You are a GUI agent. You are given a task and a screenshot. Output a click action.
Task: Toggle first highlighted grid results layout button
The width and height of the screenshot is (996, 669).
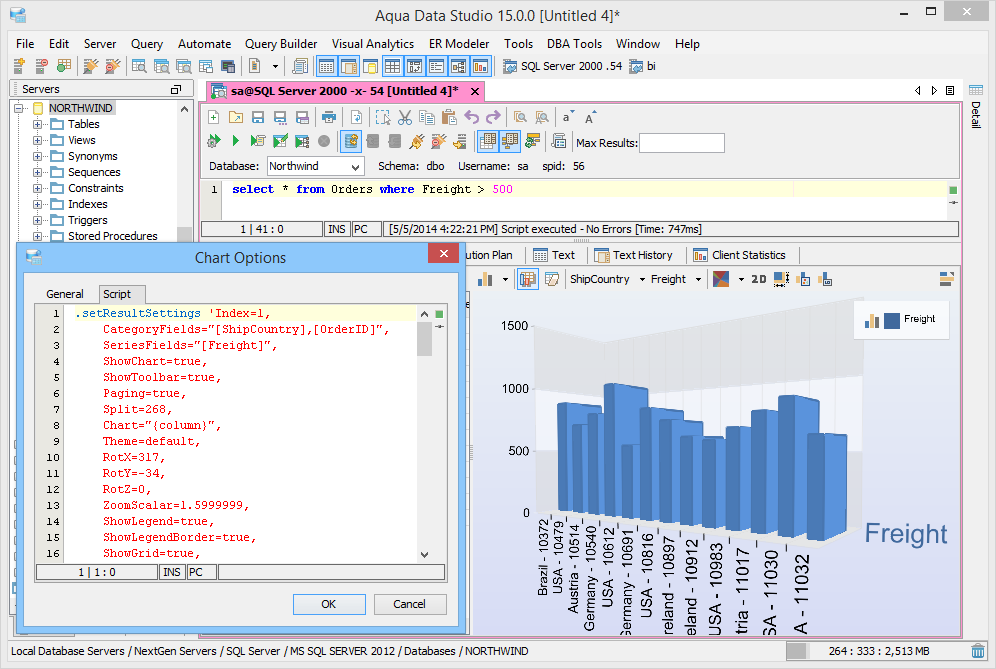[x=487, y=141]
